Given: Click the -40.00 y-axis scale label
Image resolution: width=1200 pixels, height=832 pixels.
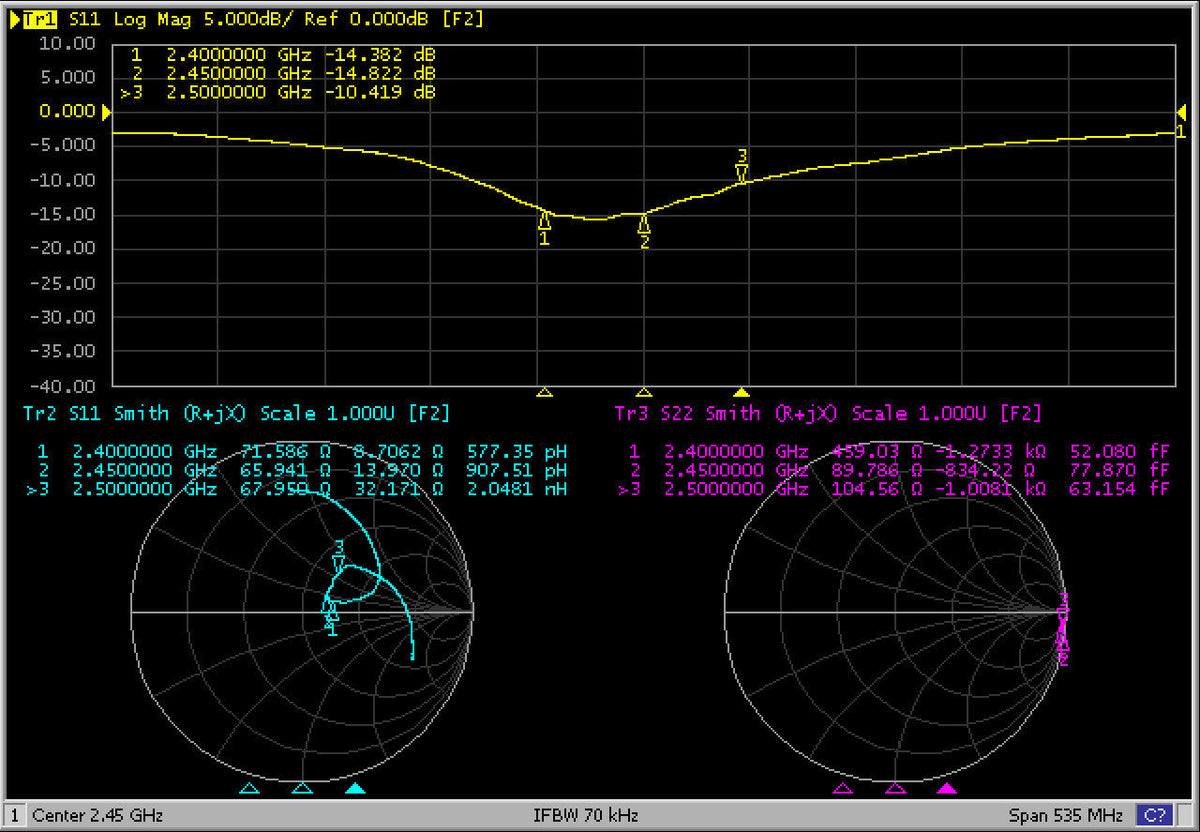Looking at the screenshot, I should coord(65,386).
